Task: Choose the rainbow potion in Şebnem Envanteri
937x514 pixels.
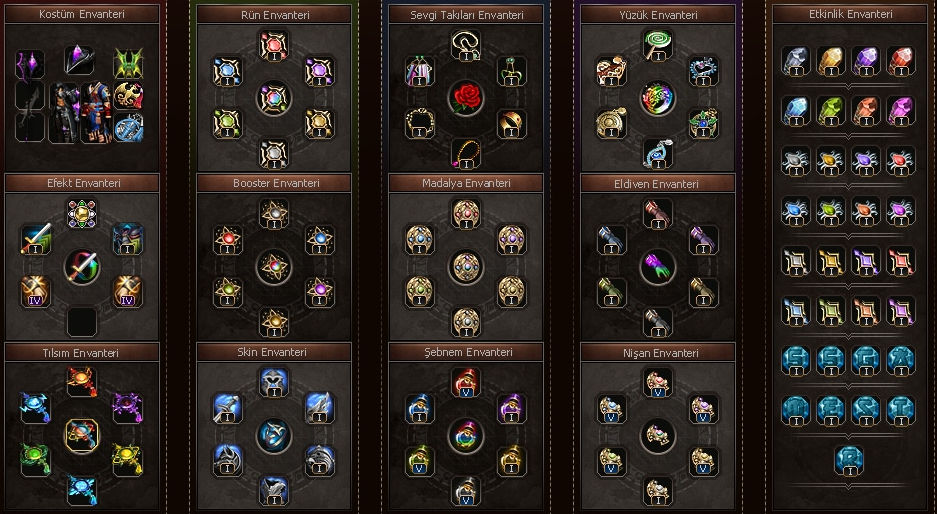Action: coord(466,435)
